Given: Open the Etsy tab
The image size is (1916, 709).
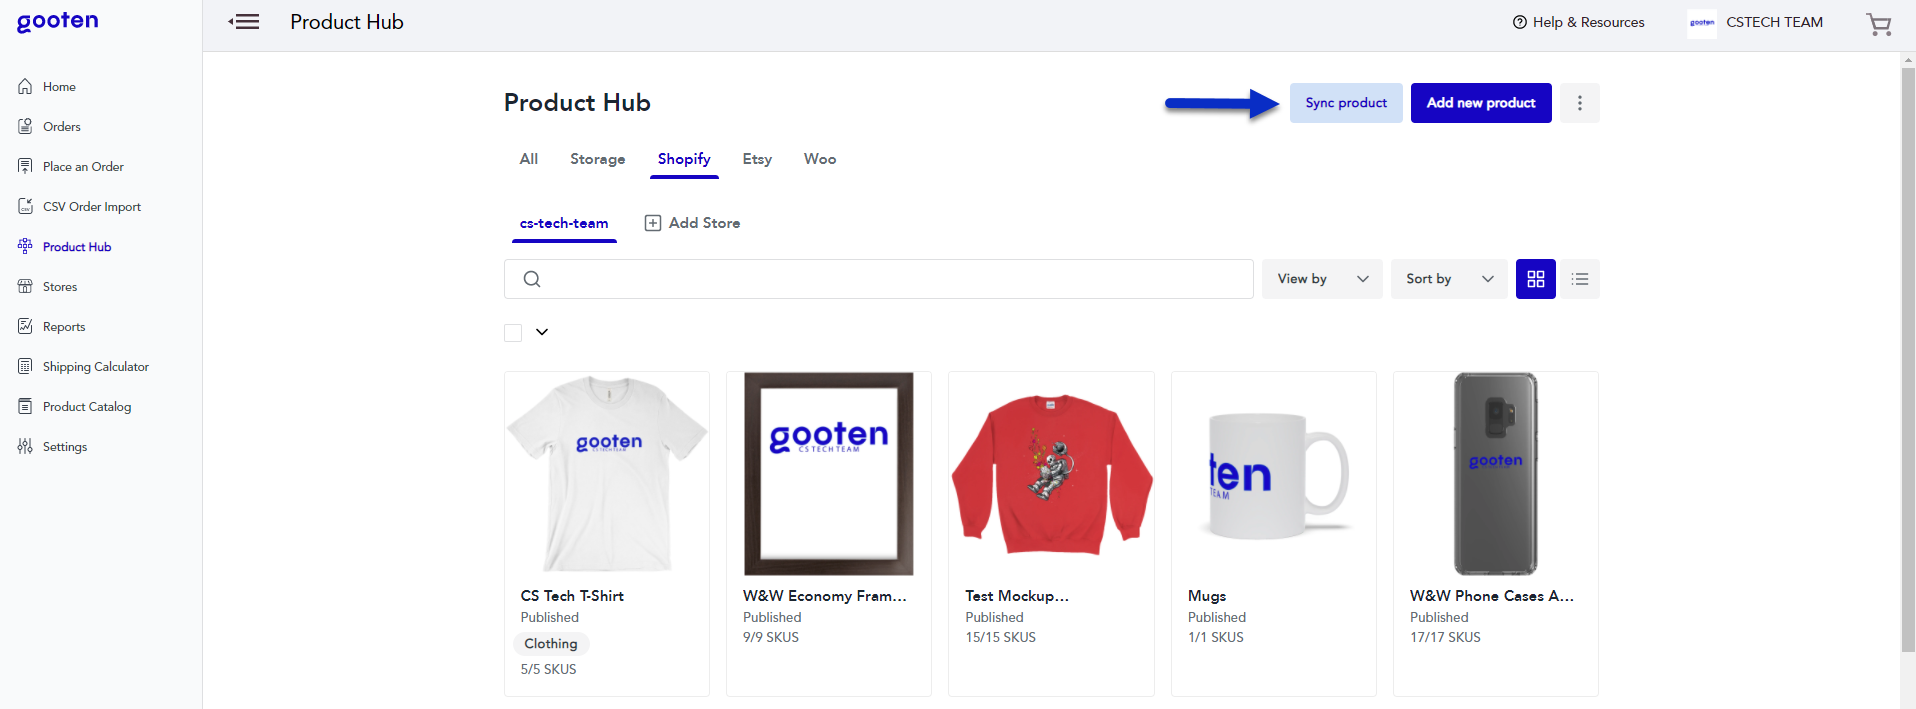Looking at the screenshot, I should [x=757, y=159].
